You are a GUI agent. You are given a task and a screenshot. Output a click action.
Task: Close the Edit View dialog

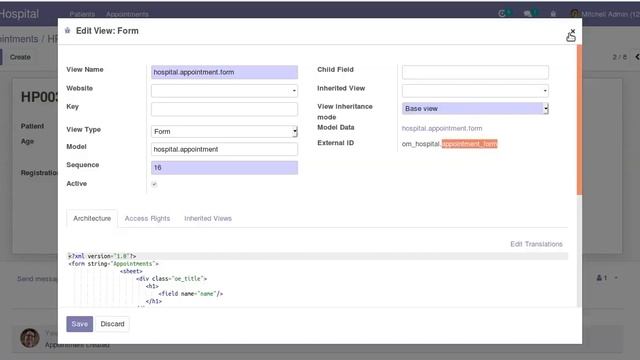pyautogui.click(x=573, y=31)
